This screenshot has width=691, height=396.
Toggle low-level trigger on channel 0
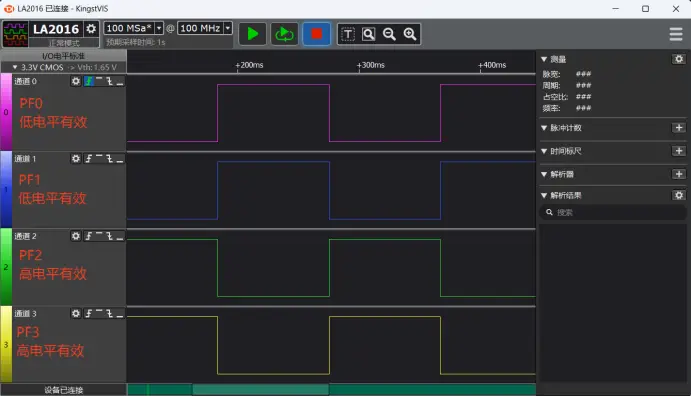(x=119, y=81)
